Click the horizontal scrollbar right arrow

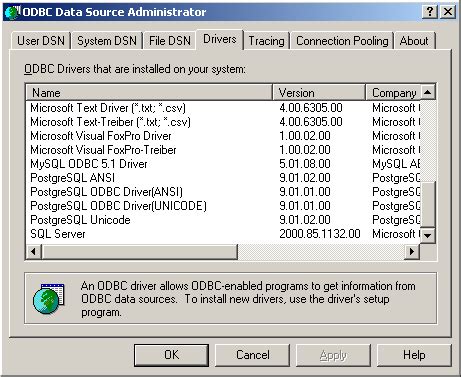tap(412, 251)
